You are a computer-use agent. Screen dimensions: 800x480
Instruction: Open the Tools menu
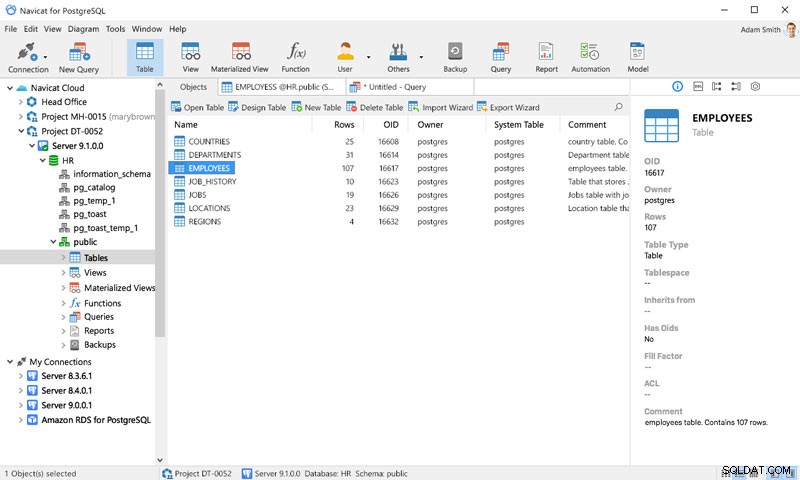pyautogui.click(x=115, y=29)
